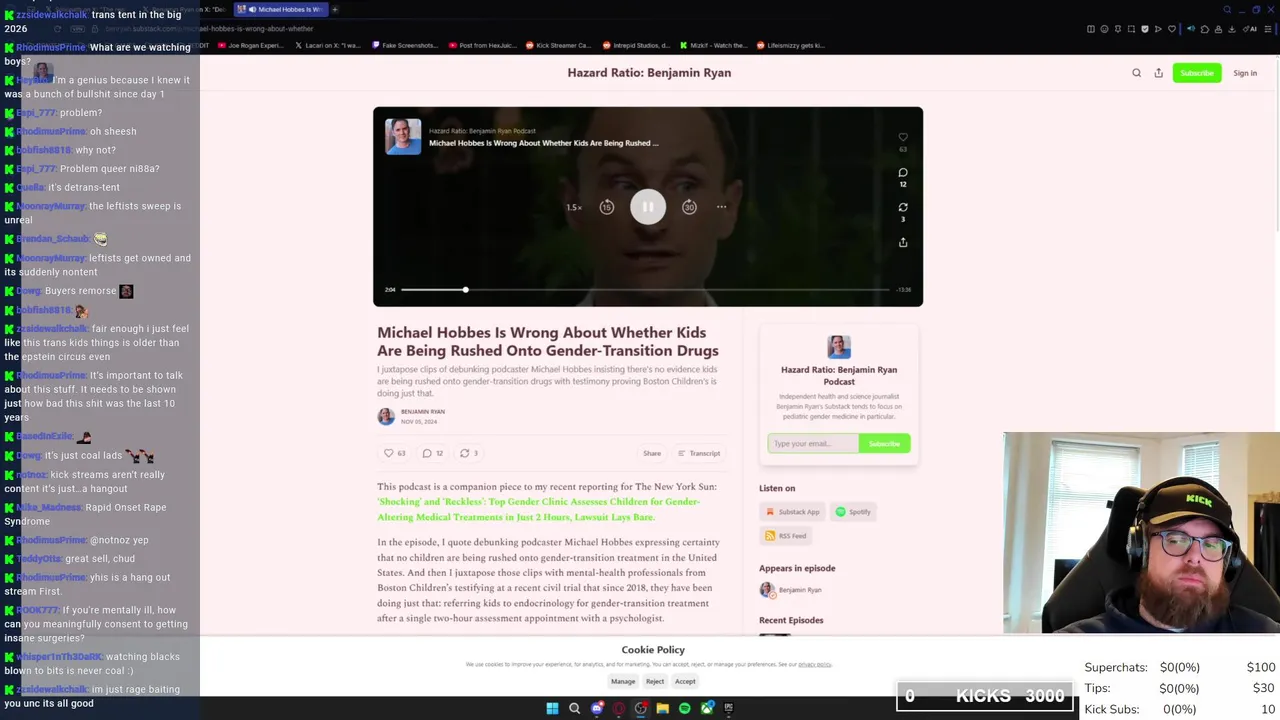This screenshot has height=720, width=1280.
Task: Switch to the 'Michael Hobbes Is Wr...' browser tab
Action: click(x=280, y=9)
